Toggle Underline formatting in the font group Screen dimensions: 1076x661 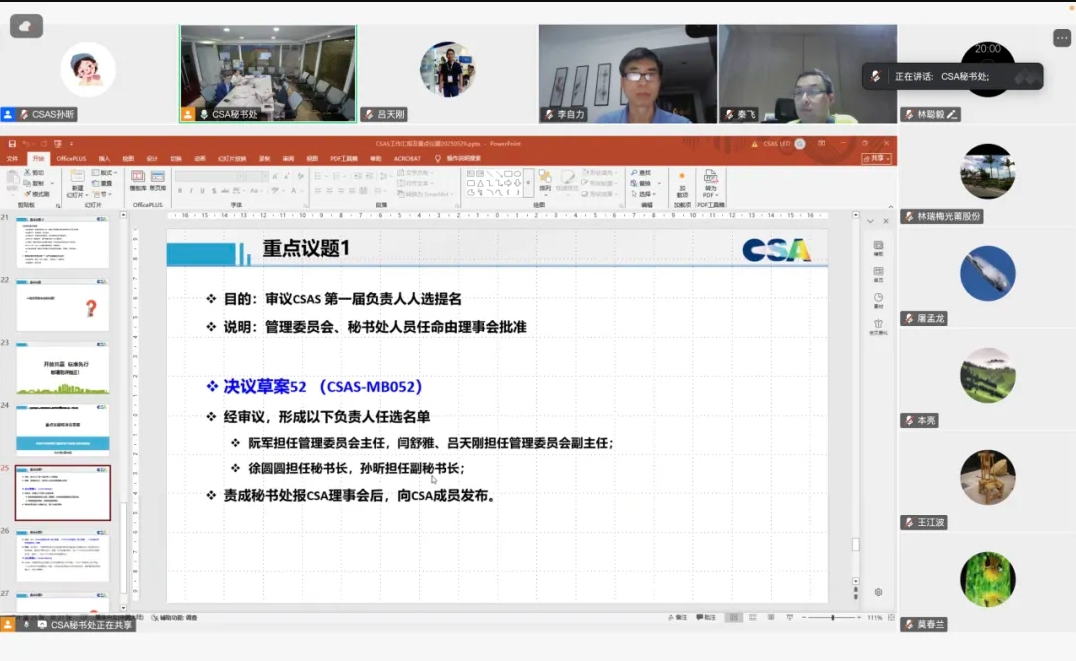pyautogui.click(x=202, y=191)
